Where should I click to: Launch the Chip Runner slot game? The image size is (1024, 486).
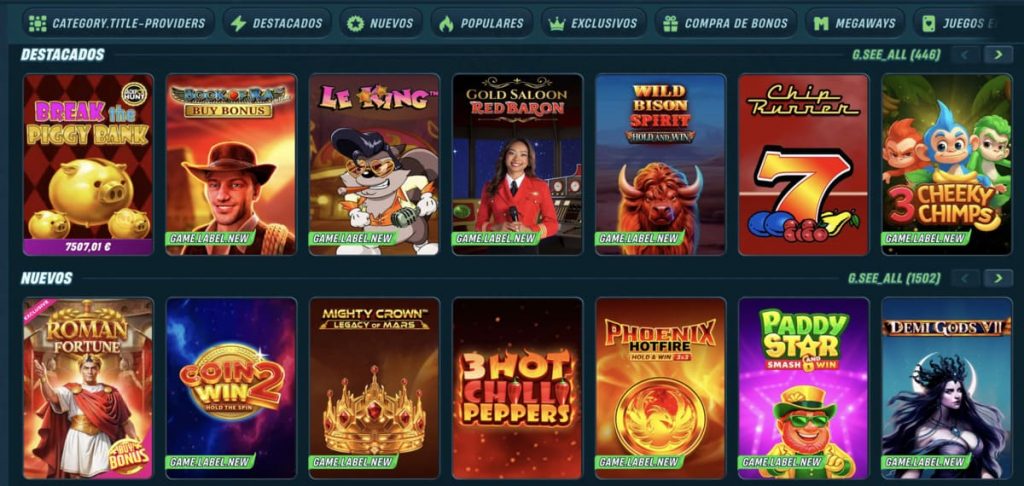pyautogui.click(x=803, y=165)
